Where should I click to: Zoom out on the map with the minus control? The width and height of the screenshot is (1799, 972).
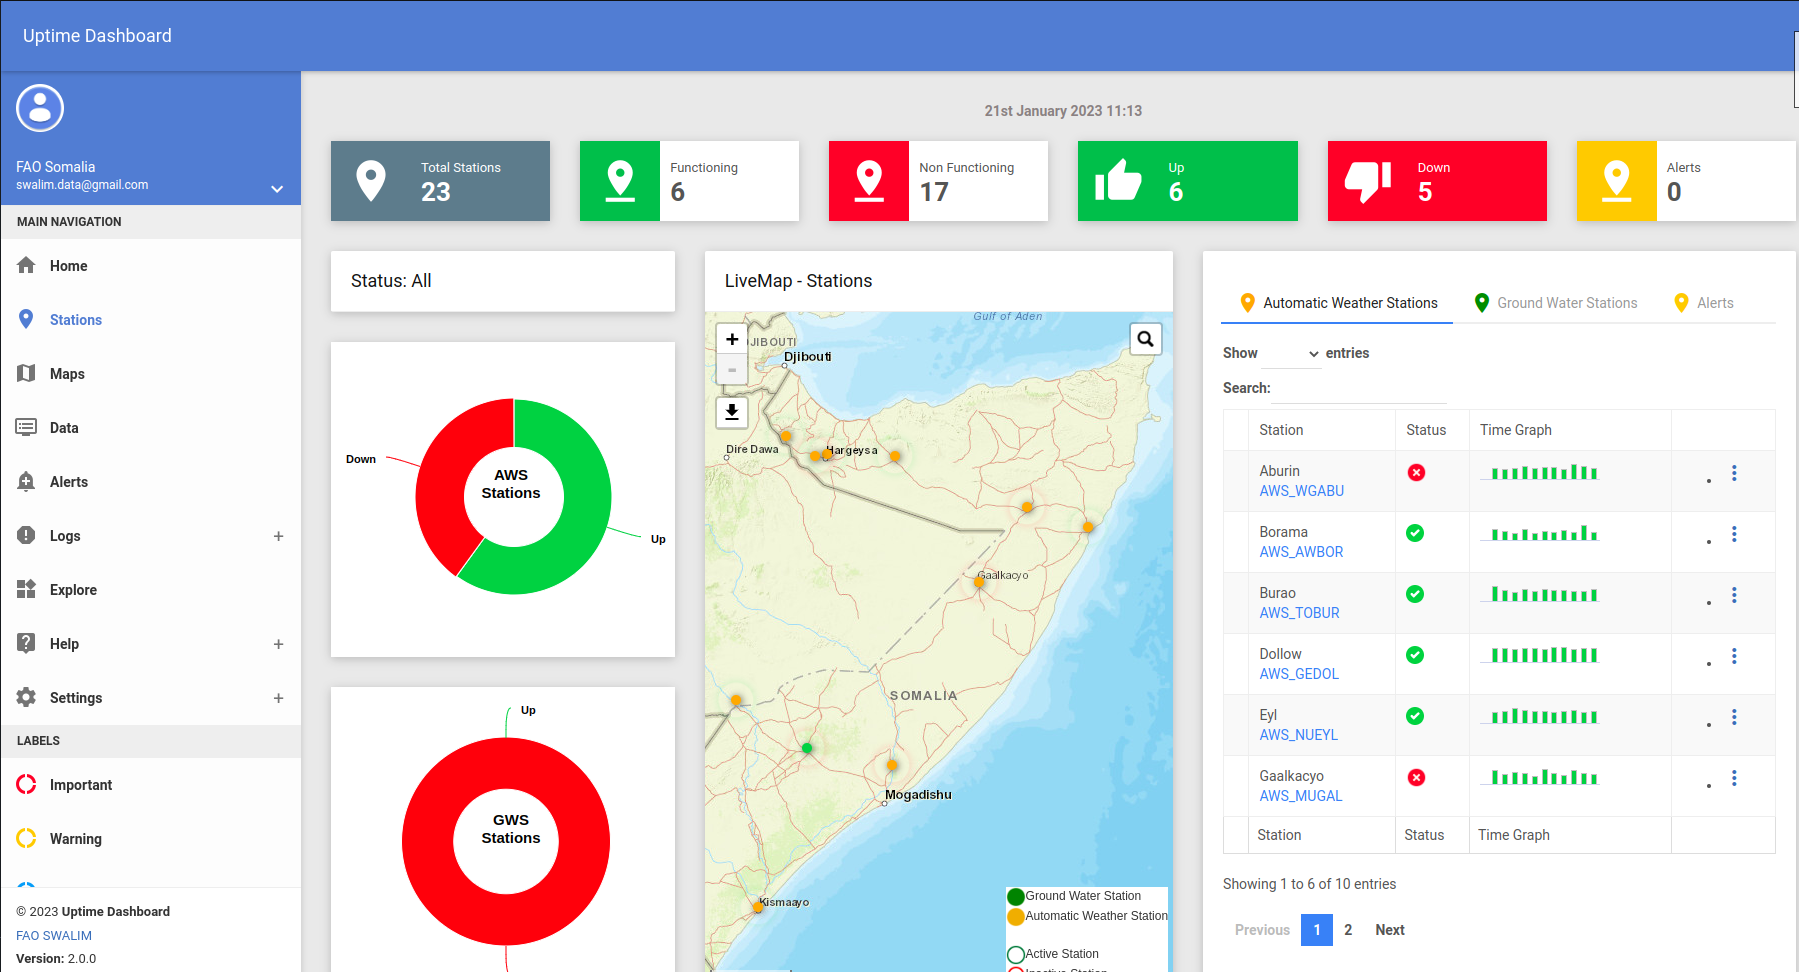click(x=732, y=369)
